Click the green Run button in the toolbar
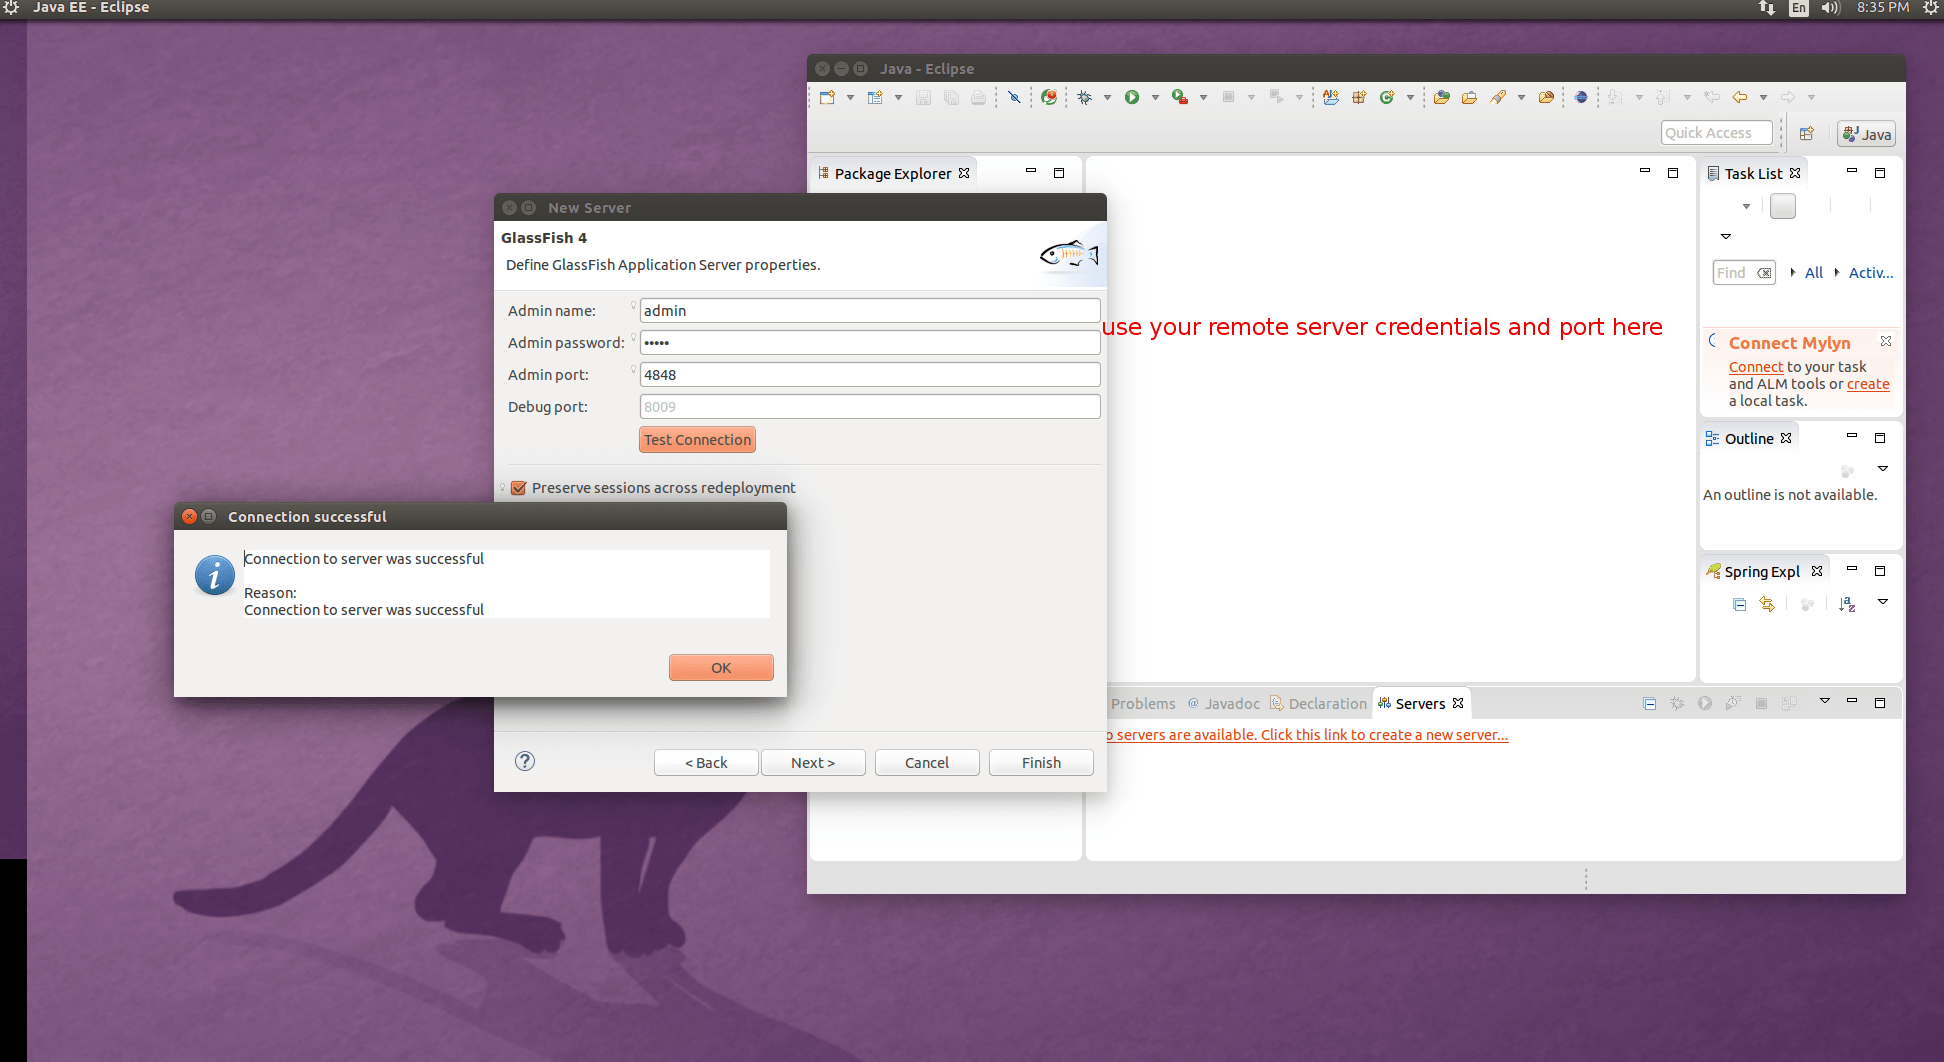The width and height of the screenshot is (1944, 1062). pyautogui.click(x=1132, y=97)
